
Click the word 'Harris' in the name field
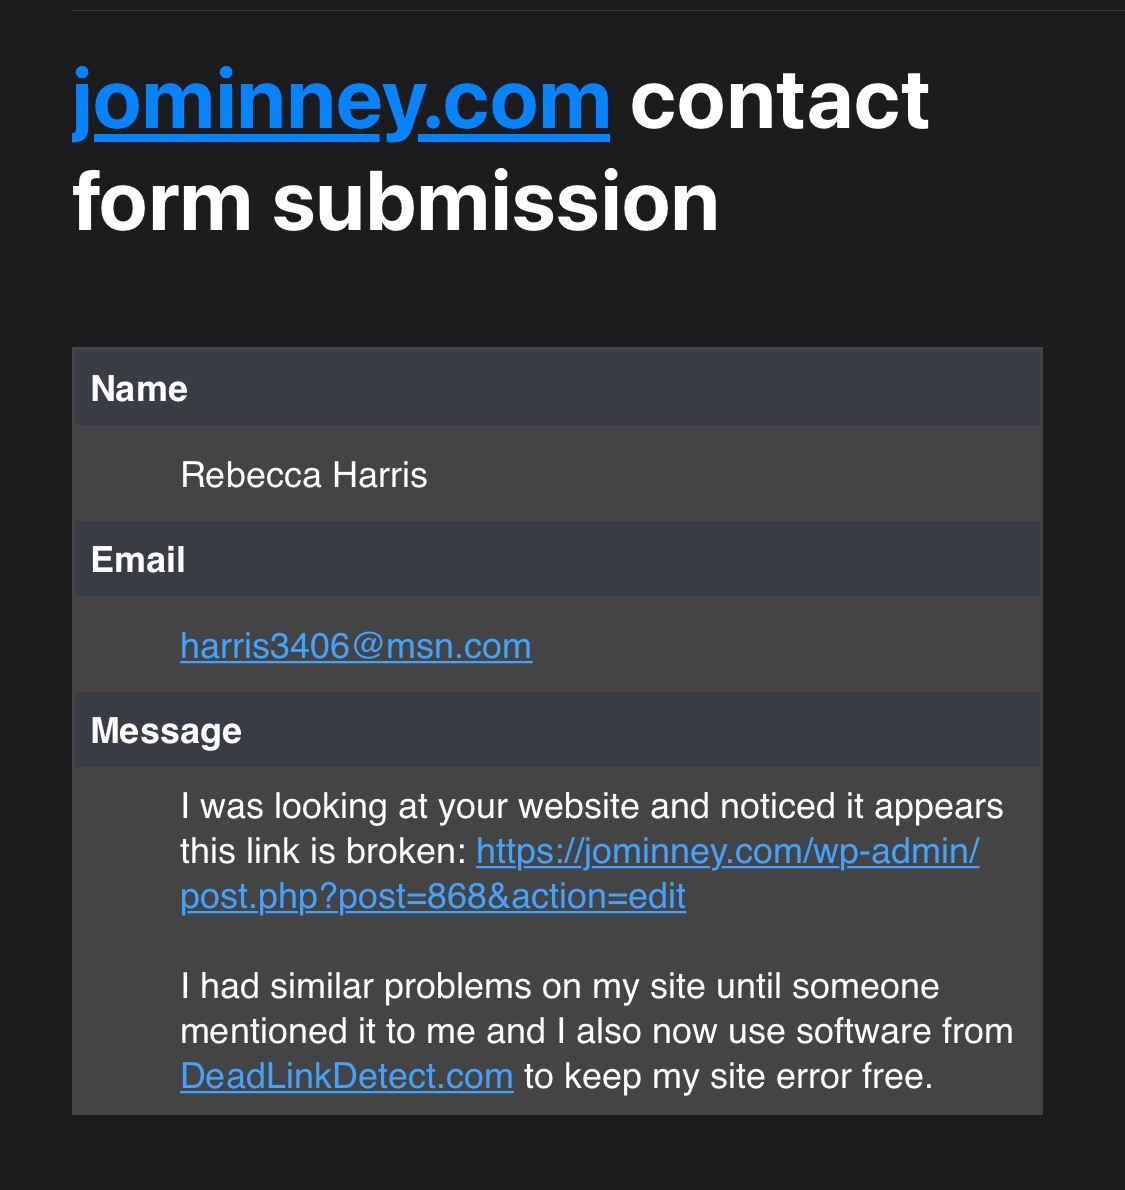pyautogui.click(x=380, y=475)
